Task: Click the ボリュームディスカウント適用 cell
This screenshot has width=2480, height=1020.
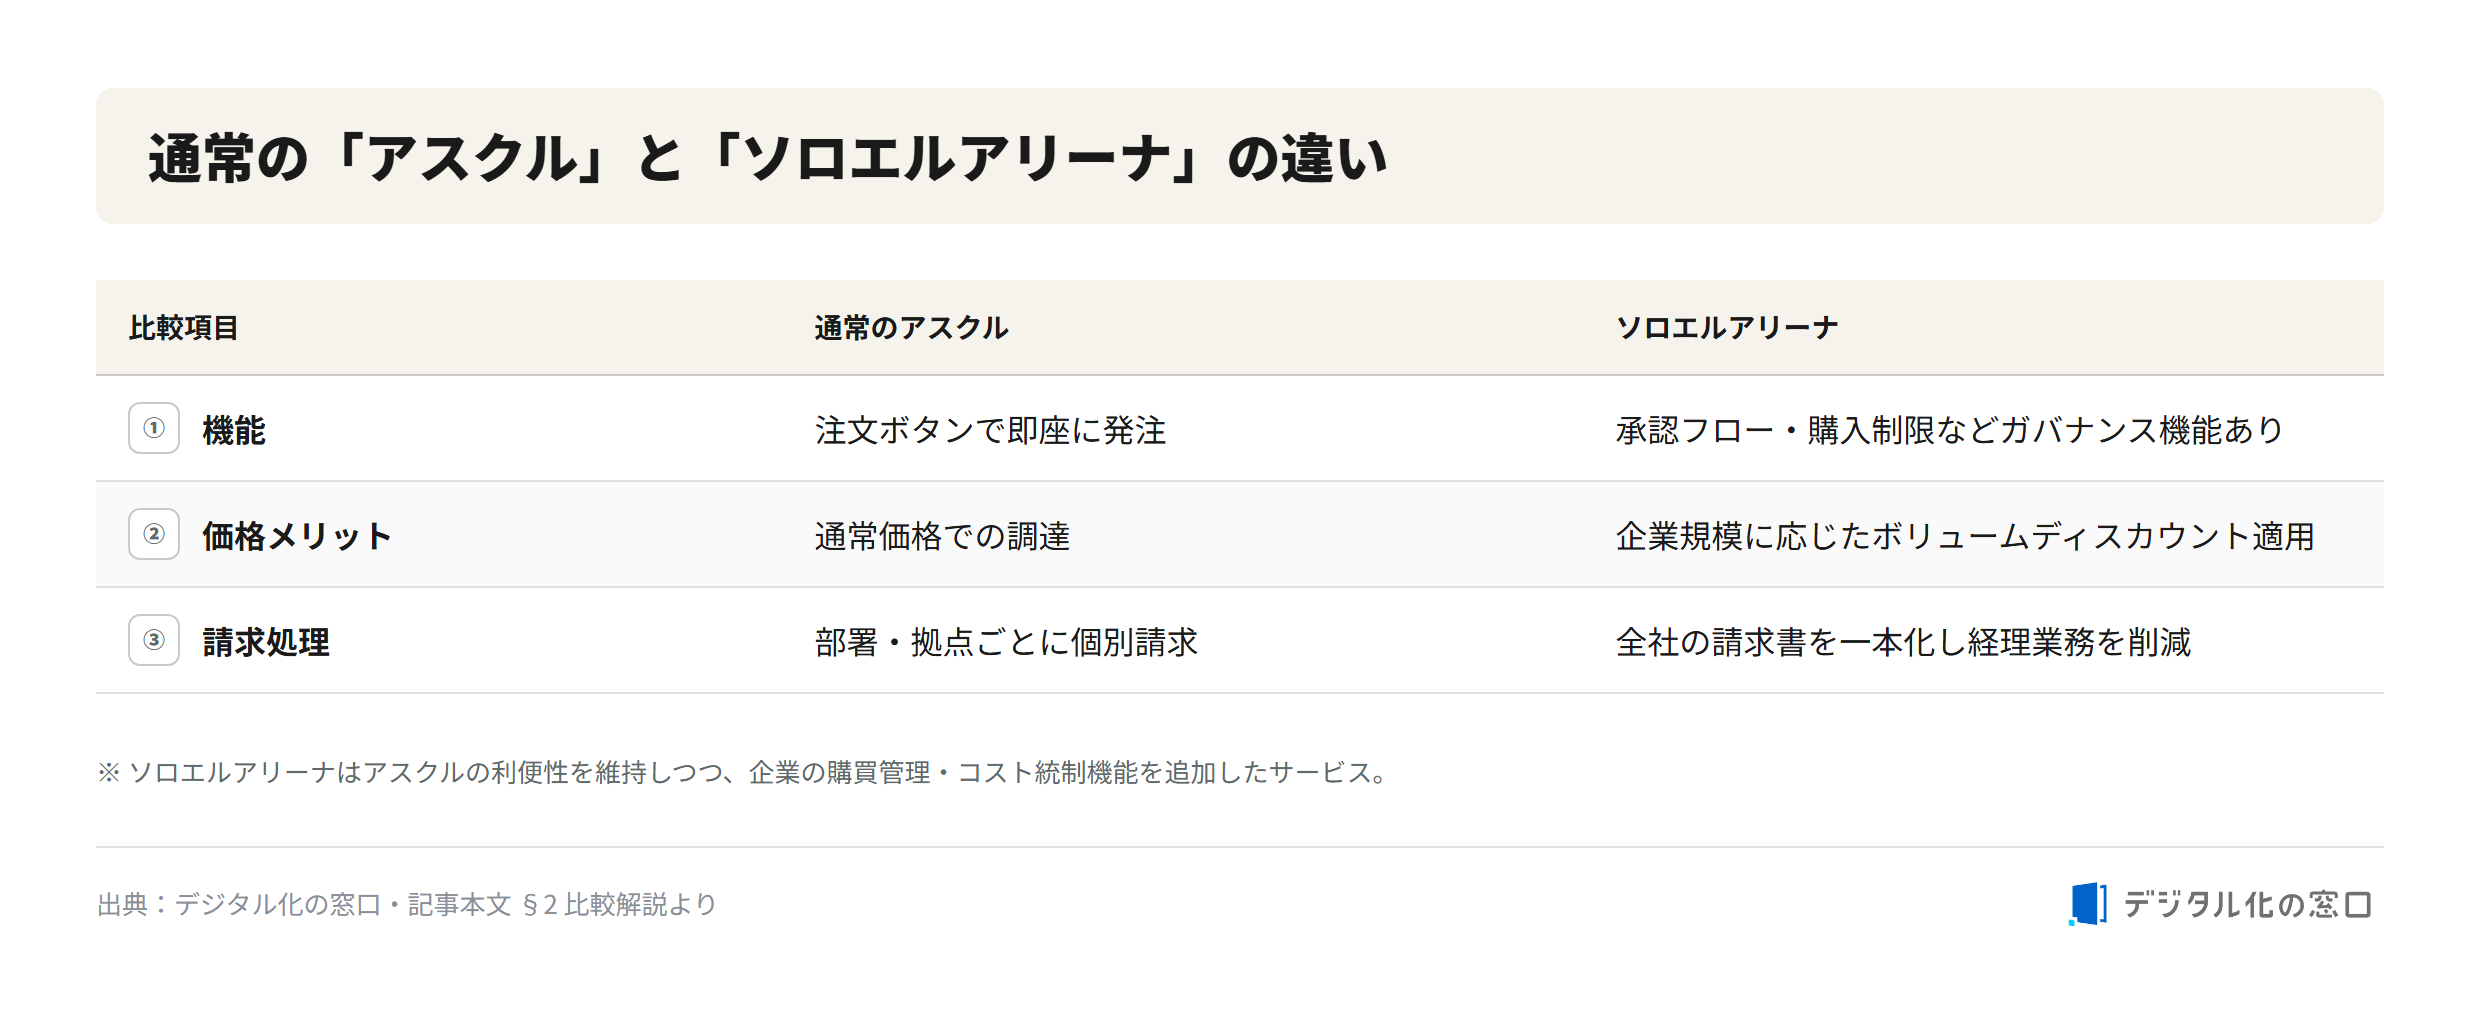Action: click(1965, 536)
